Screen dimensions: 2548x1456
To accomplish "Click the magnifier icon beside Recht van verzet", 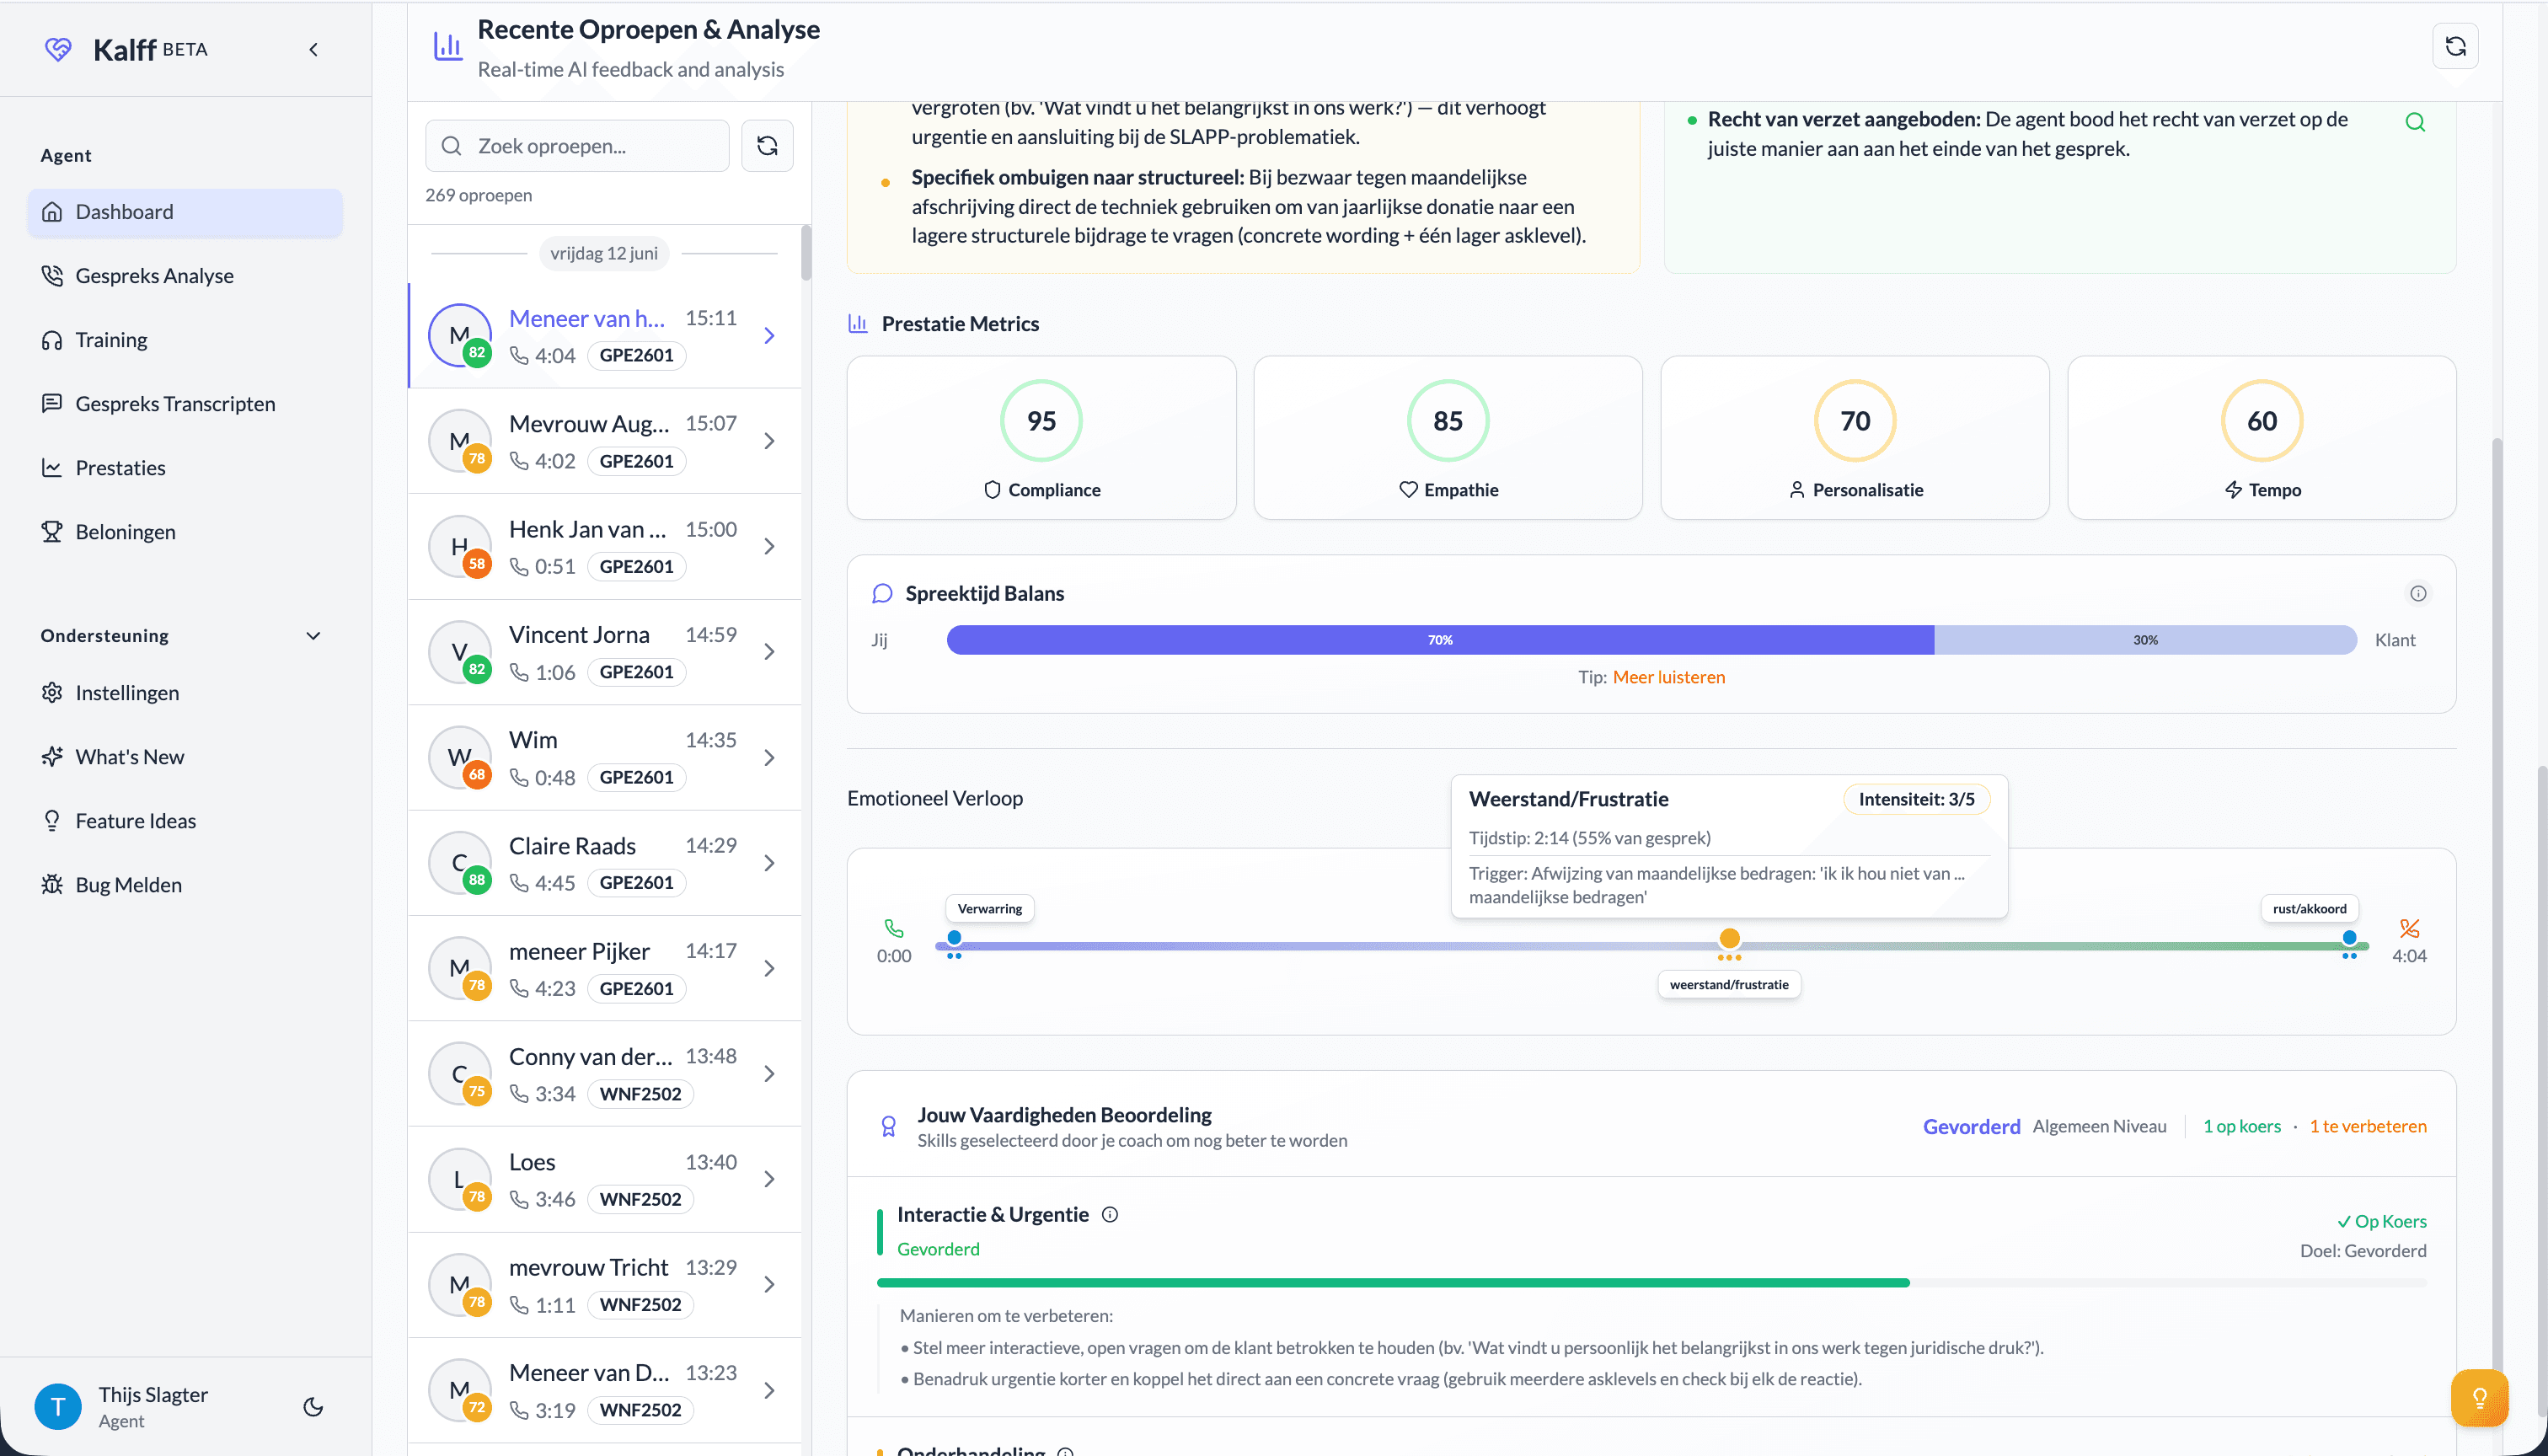I will tap(2415, 122).
